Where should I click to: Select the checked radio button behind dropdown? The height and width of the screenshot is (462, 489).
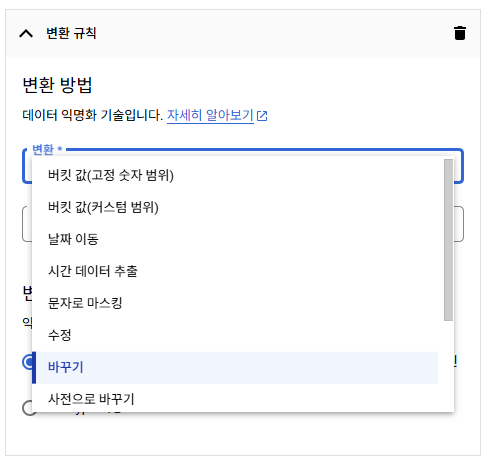click(27, 362)
